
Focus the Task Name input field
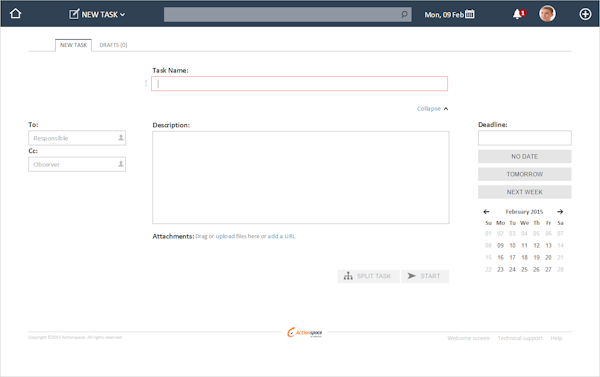(299, 84)
